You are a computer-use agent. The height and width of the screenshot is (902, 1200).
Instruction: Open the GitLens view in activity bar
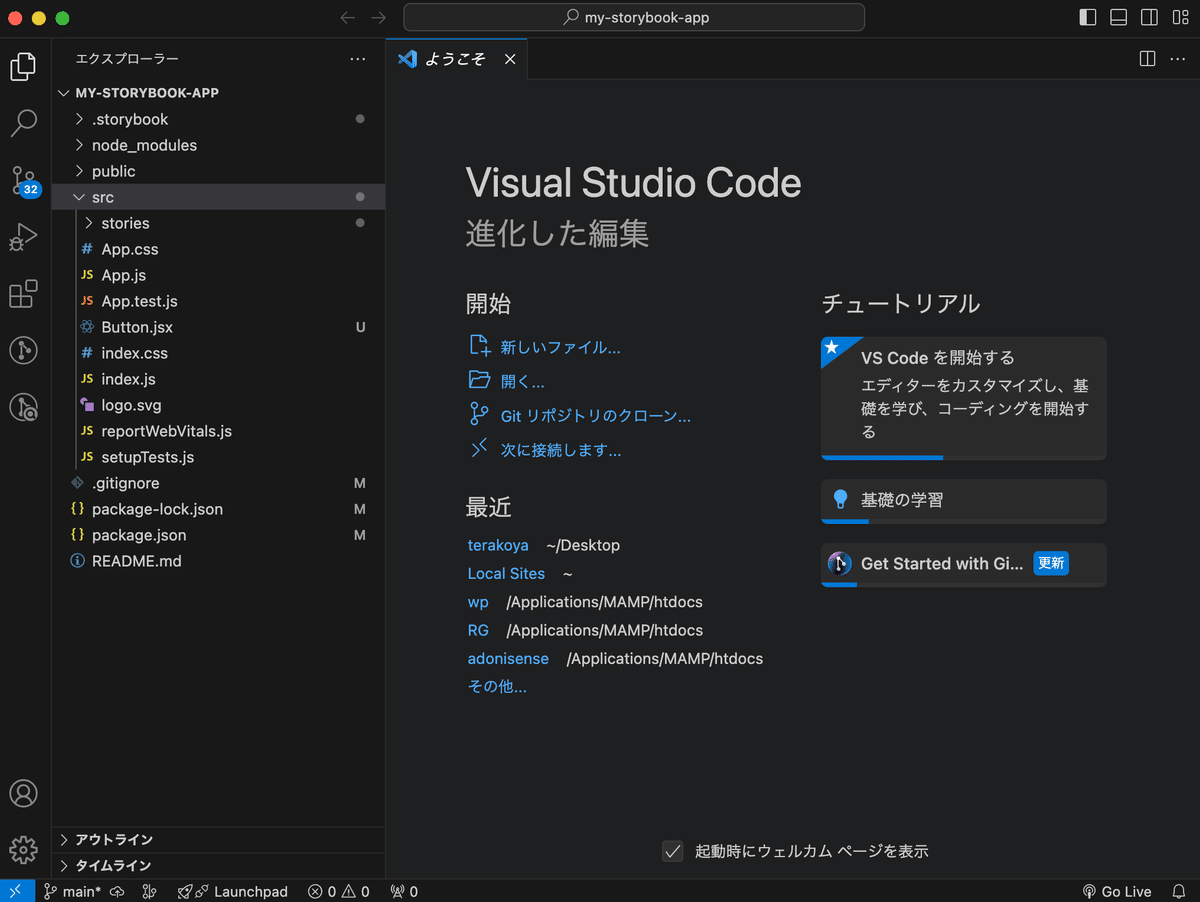(x=24, y=350)
